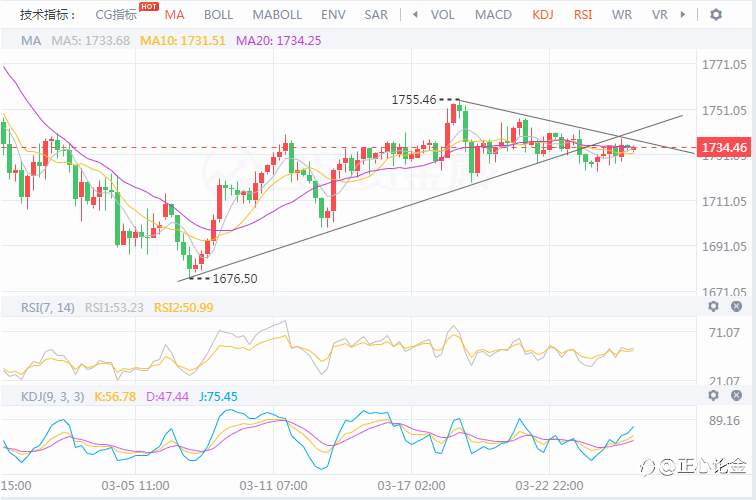This screenshot has height=500, width=756.
Task: Open the main chart settings gear
Action: [716, 15]
